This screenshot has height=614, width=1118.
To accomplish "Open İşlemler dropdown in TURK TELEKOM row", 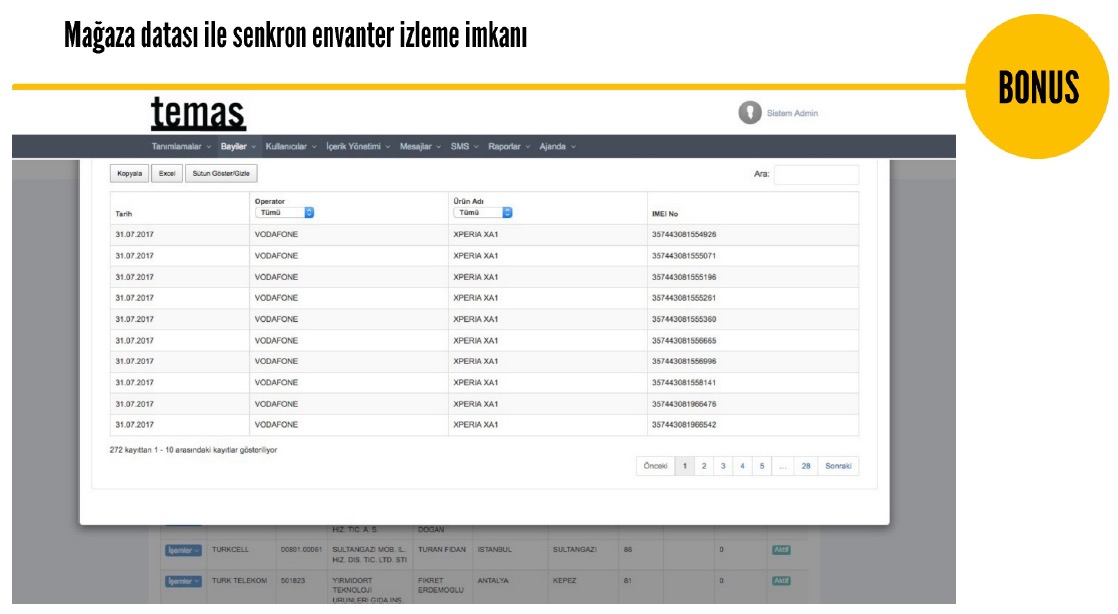I will [x=183, y=581].
